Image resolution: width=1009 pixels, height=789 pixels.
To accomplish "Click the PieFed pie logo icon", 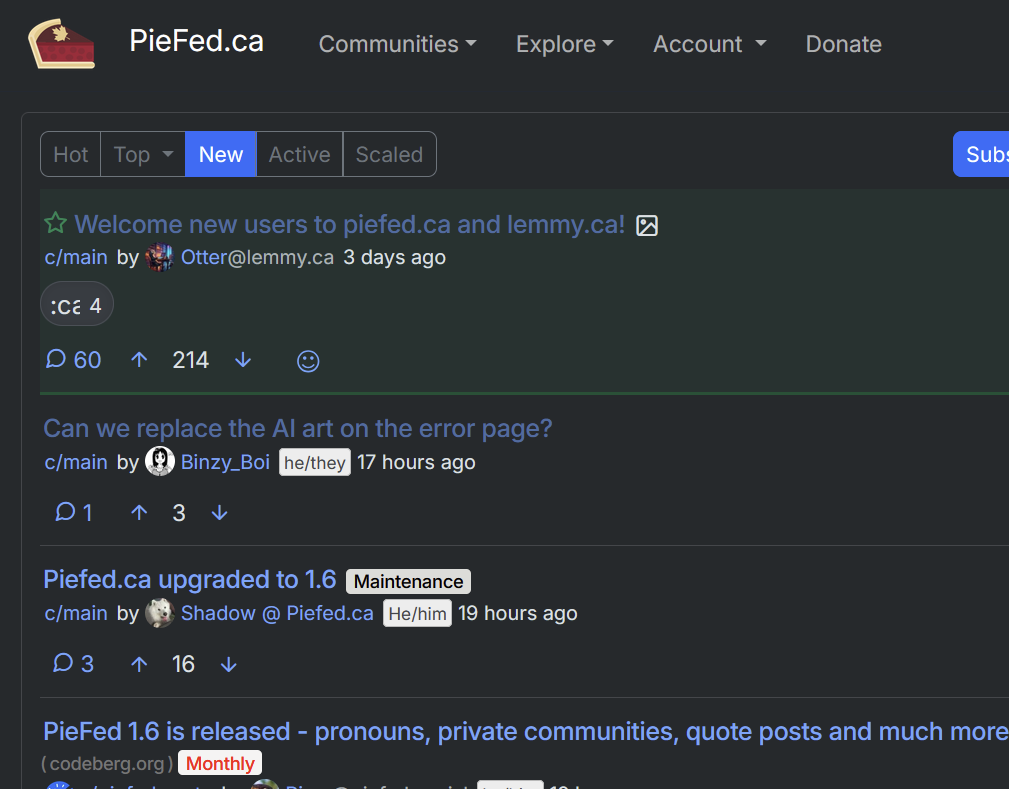I will (x=61, y=43).
